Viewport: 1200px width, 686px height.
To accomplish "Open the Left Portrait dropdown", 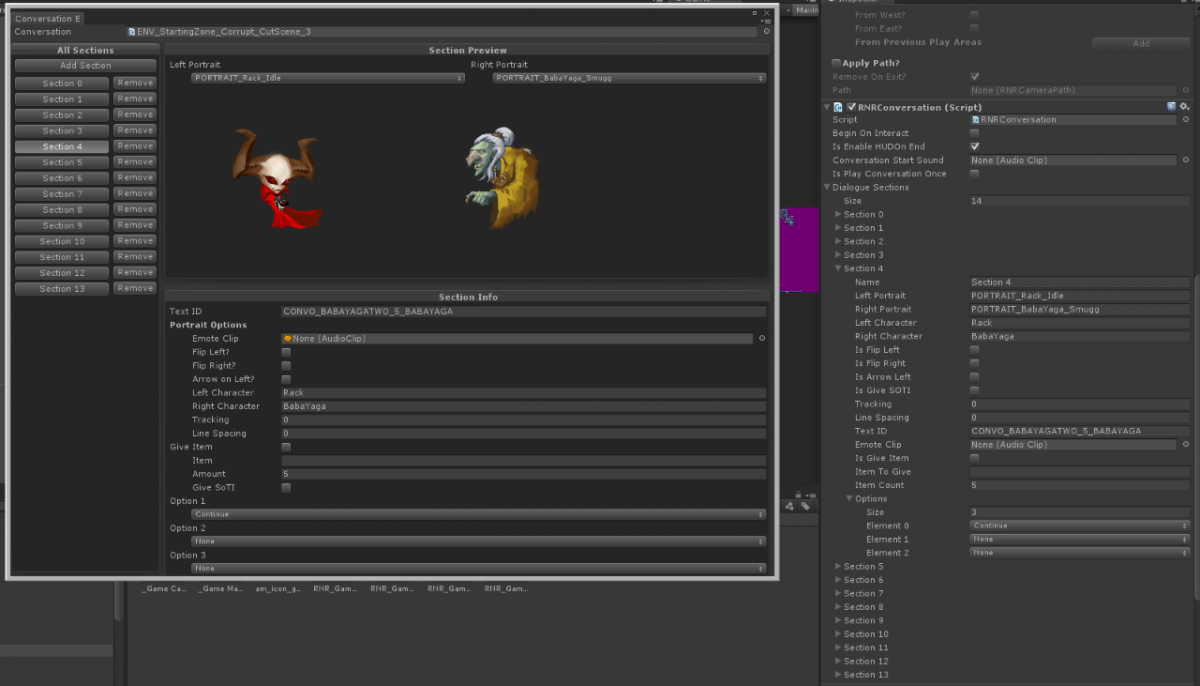I will [x=328, y=78].
